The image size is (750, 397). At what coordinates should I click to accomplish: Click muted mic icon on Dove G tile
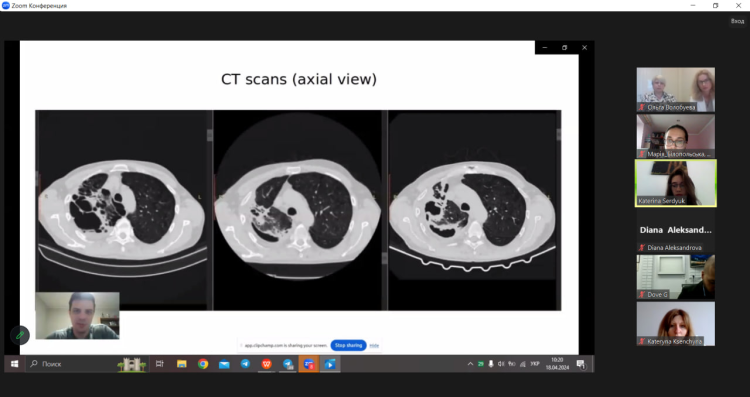tap(642, 295)
